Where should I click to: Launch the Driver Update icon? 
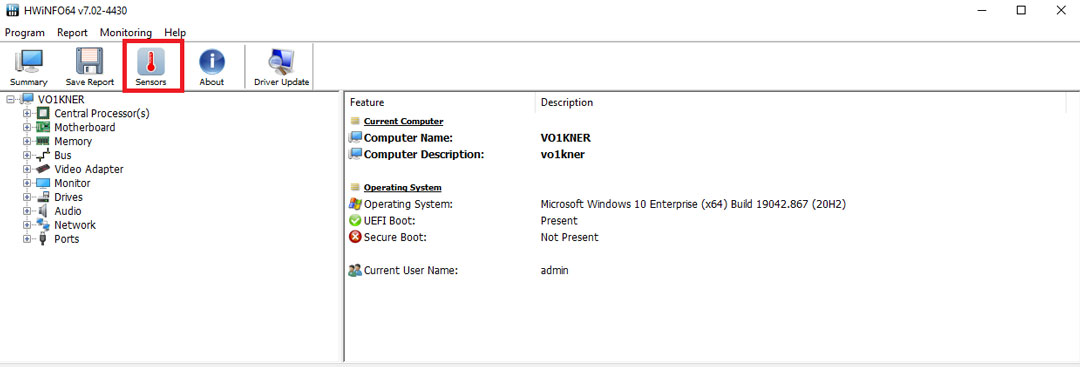click(x=281, y=62)
